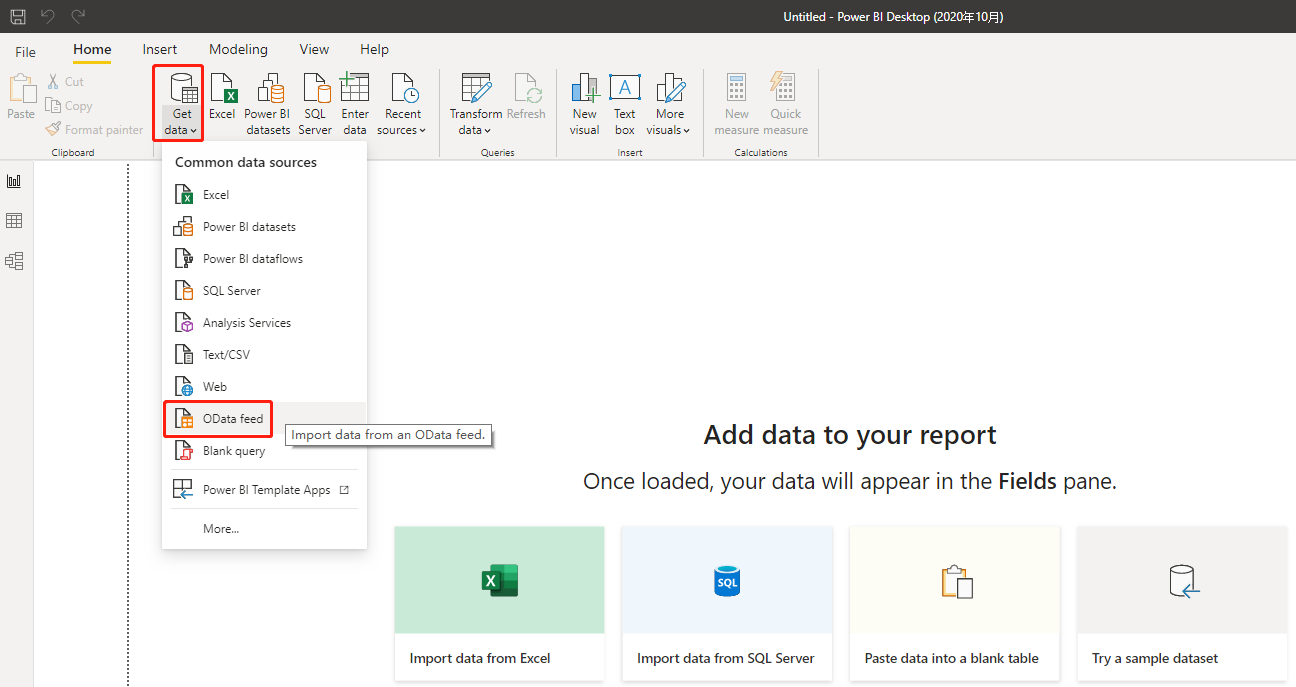Click Paste data into a blank table card

954,604
